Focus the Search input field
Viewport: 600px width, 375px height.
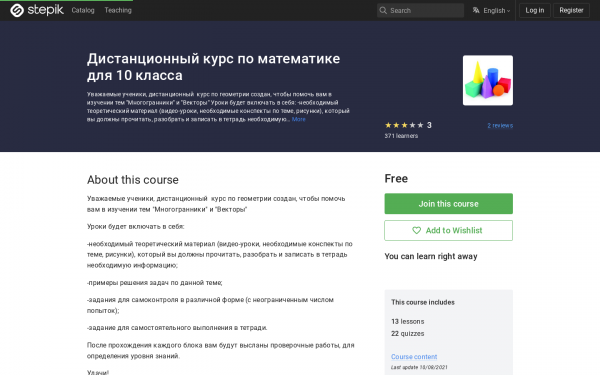click(x=420, y=10)
